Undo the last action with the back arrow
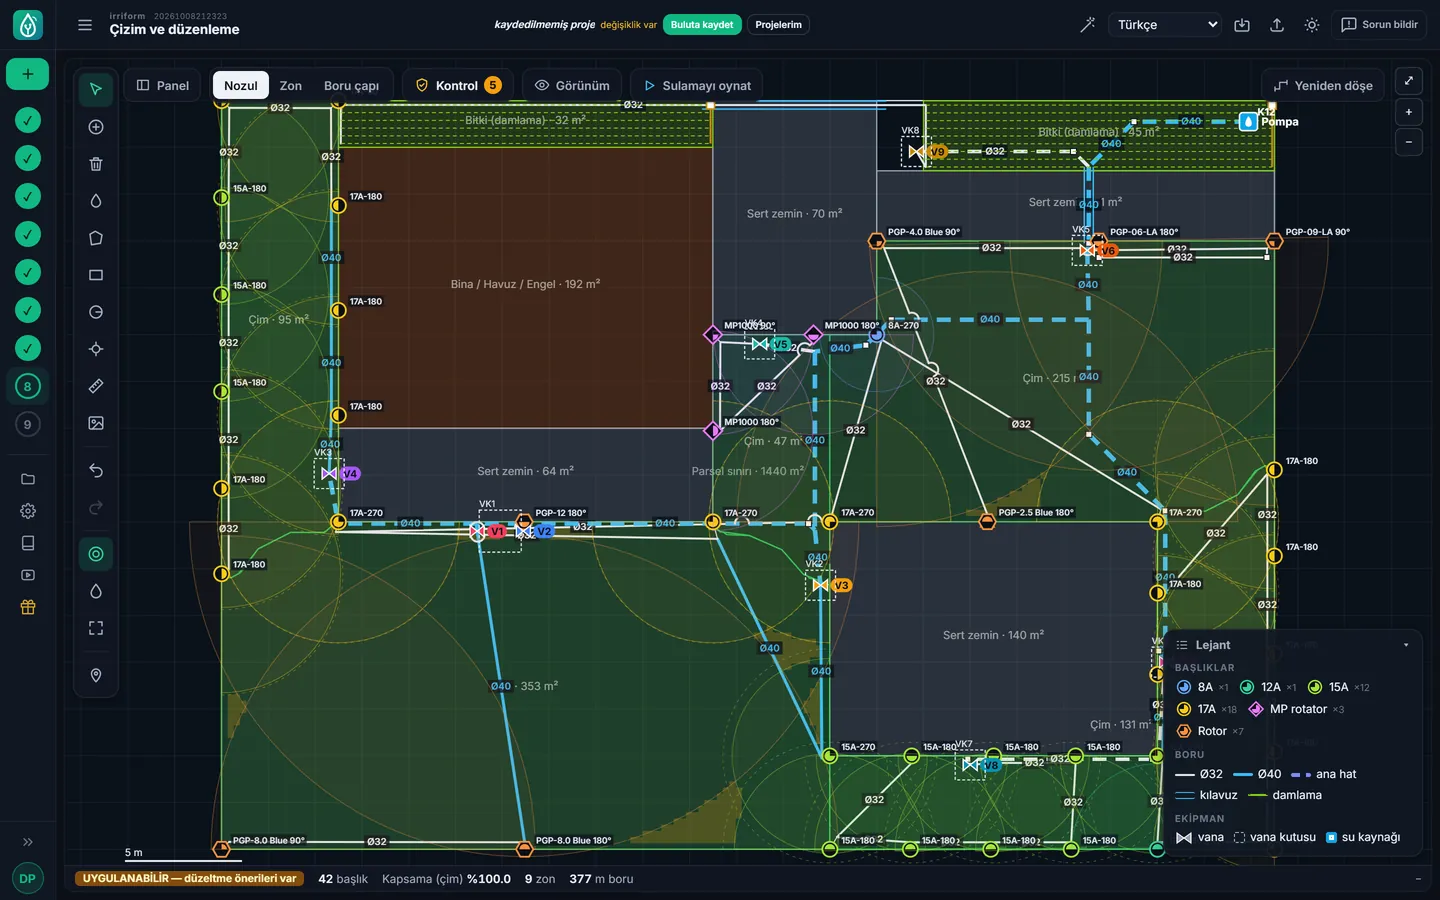This screenshot has height=900, width=1440. (96, 470)
